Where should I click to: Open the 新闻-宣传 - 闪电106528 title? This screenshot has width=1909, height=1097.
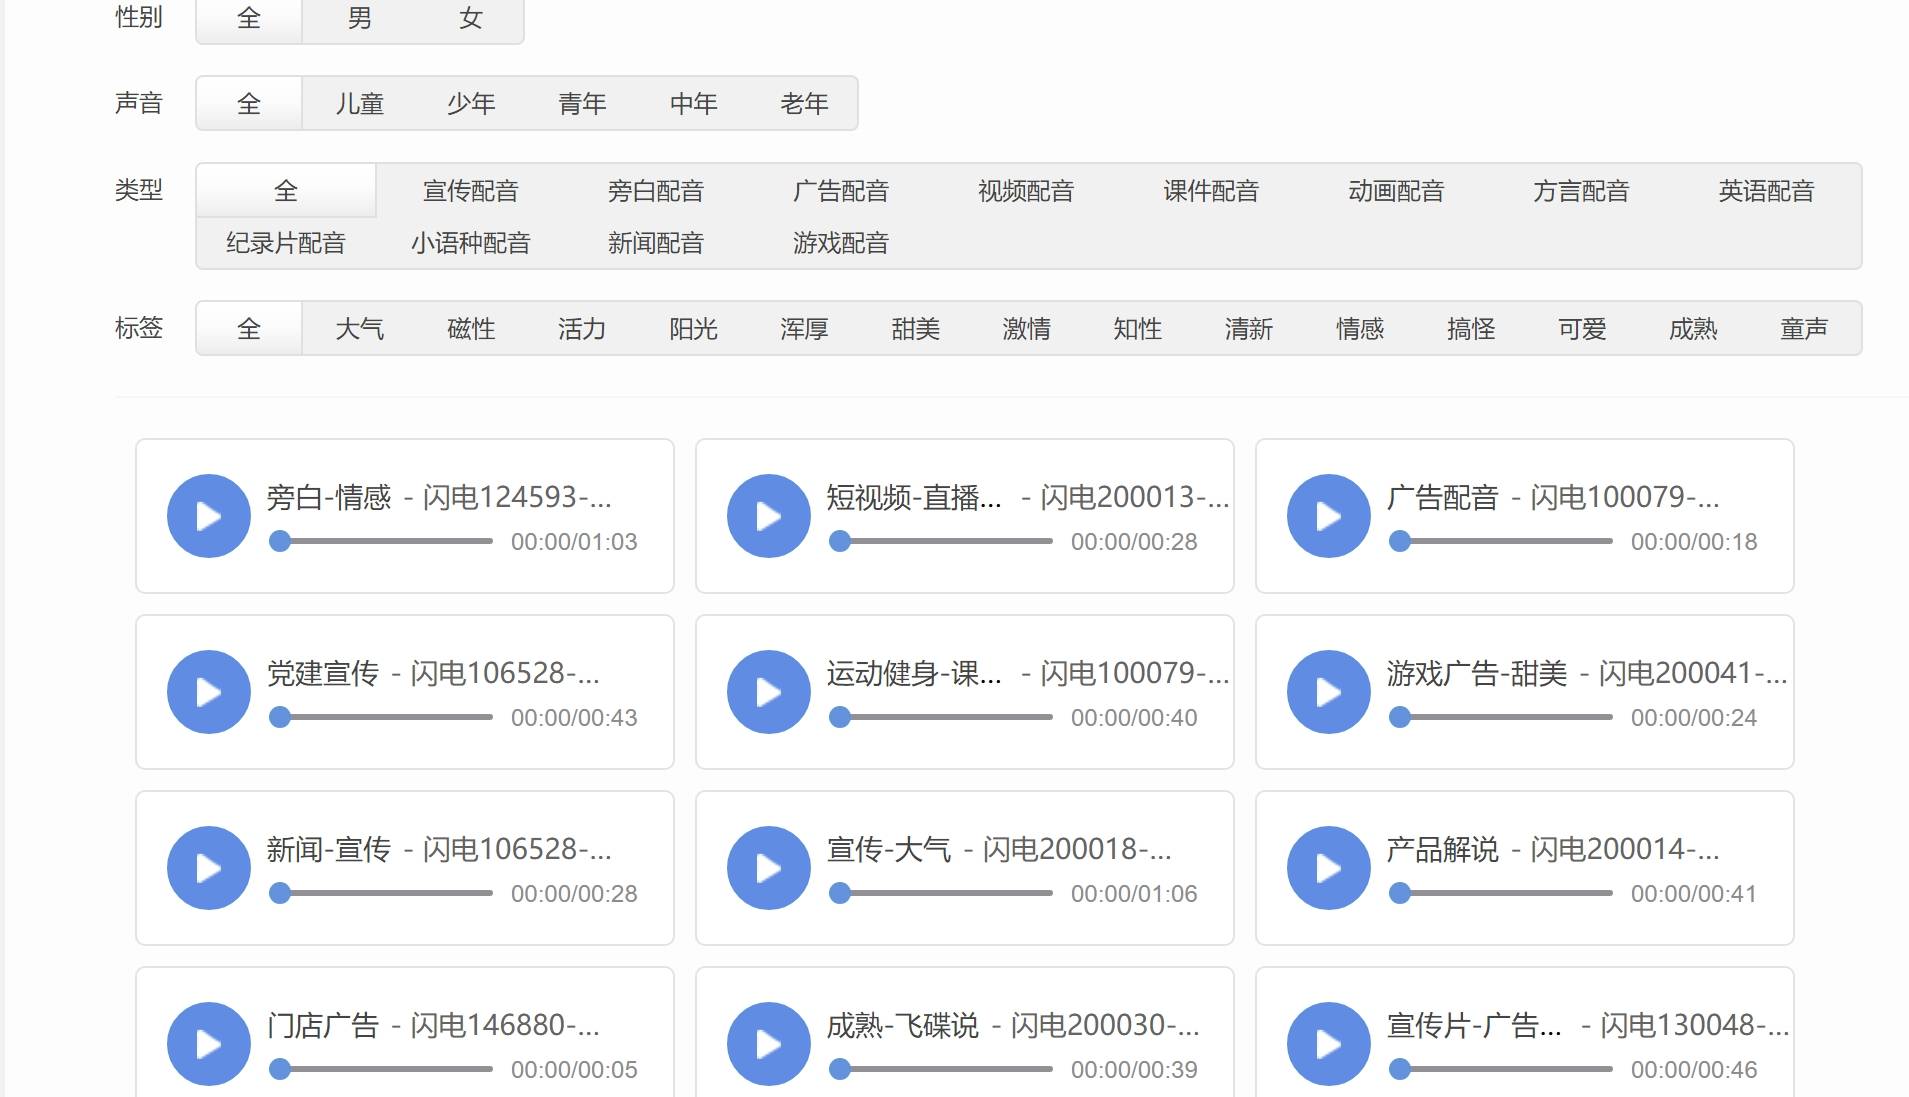pyautogui.click(x=439, y=849)
